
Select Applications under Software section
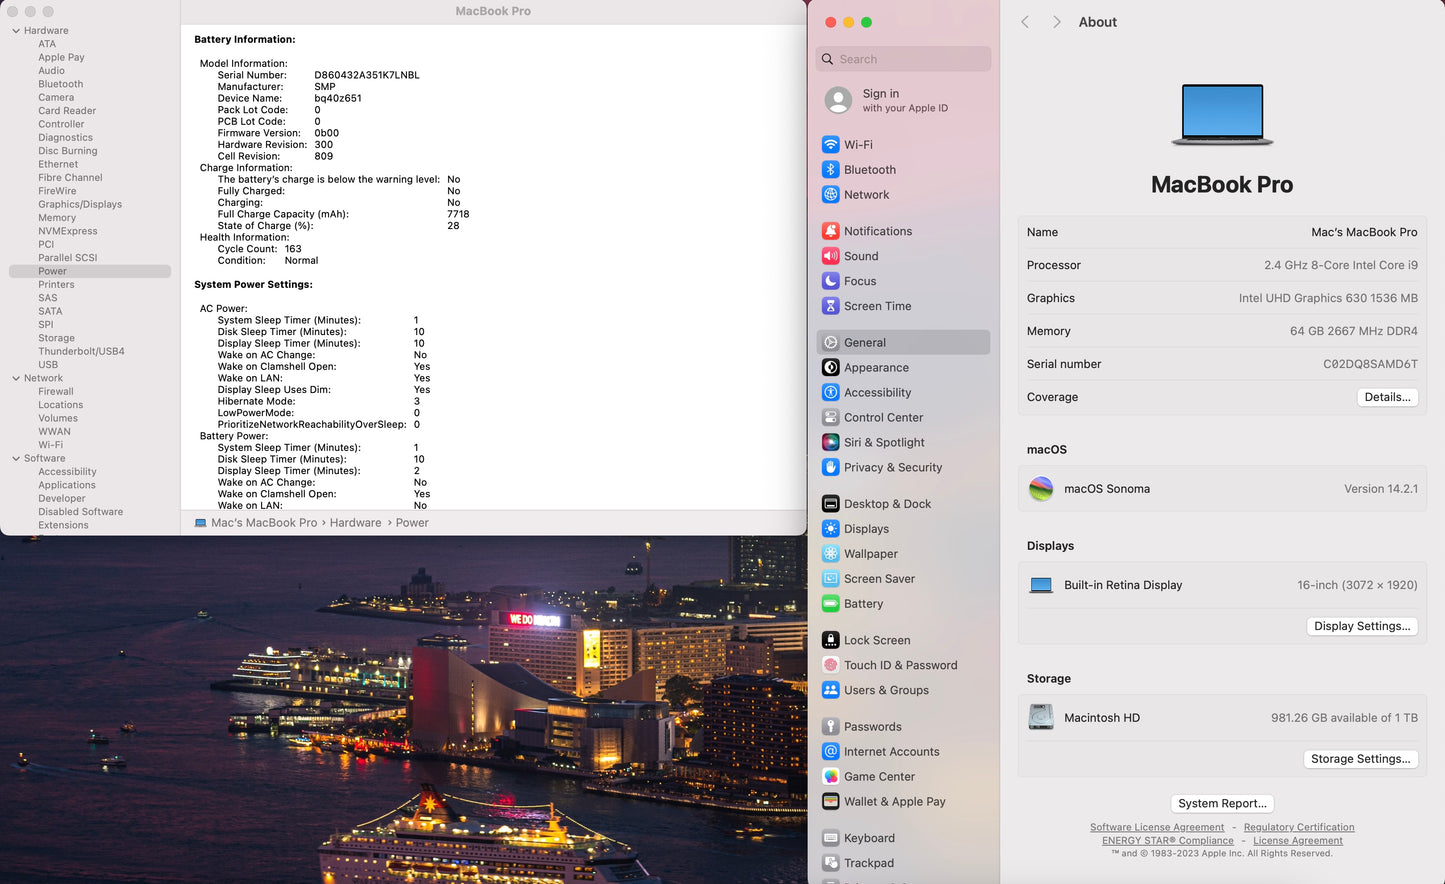coord(67,485)
